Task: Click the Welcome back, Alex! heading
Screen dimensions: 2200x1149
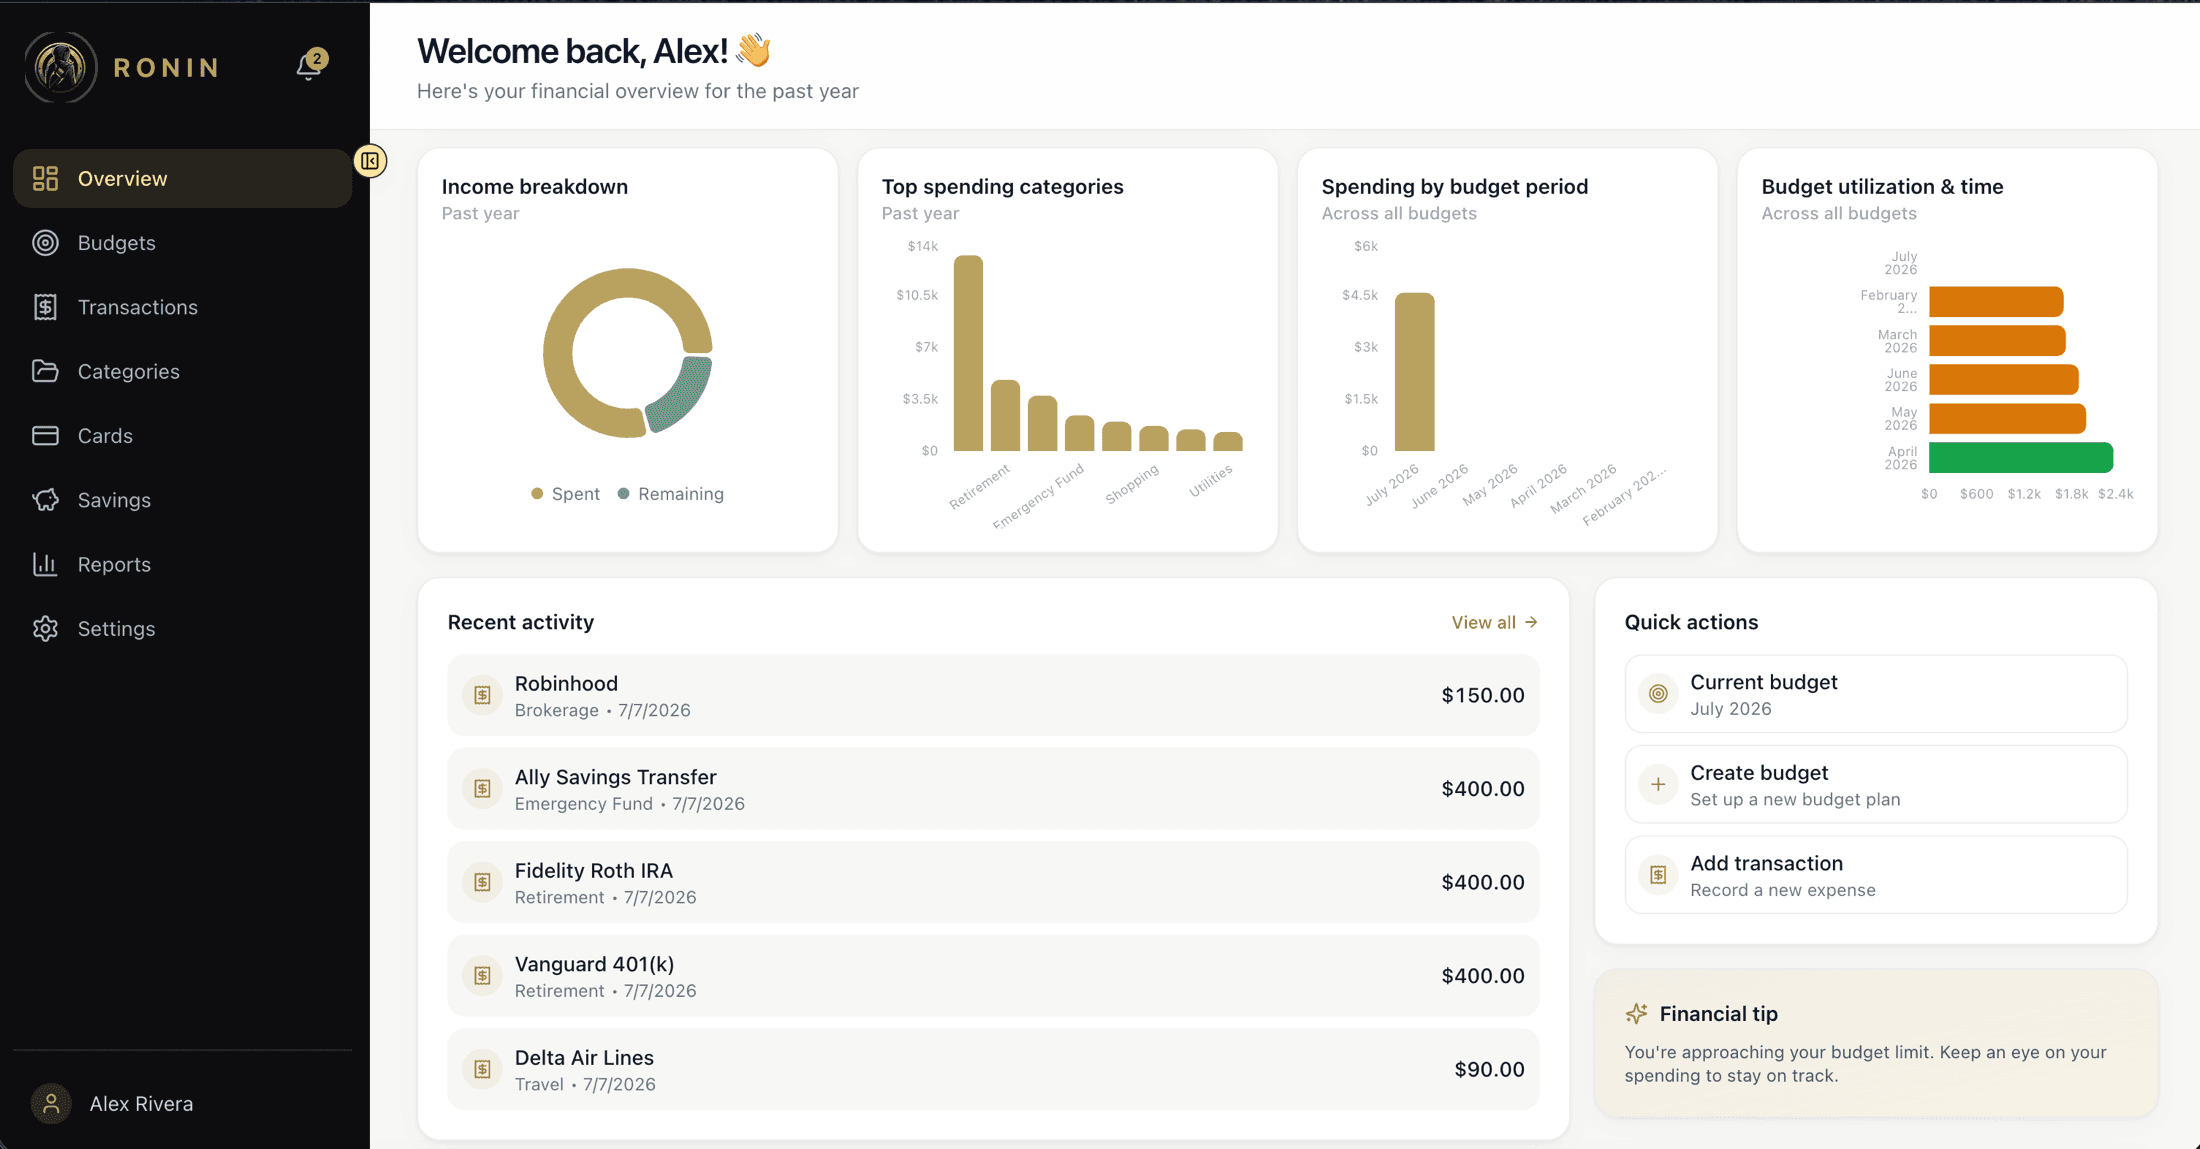Action: (572, 51)
